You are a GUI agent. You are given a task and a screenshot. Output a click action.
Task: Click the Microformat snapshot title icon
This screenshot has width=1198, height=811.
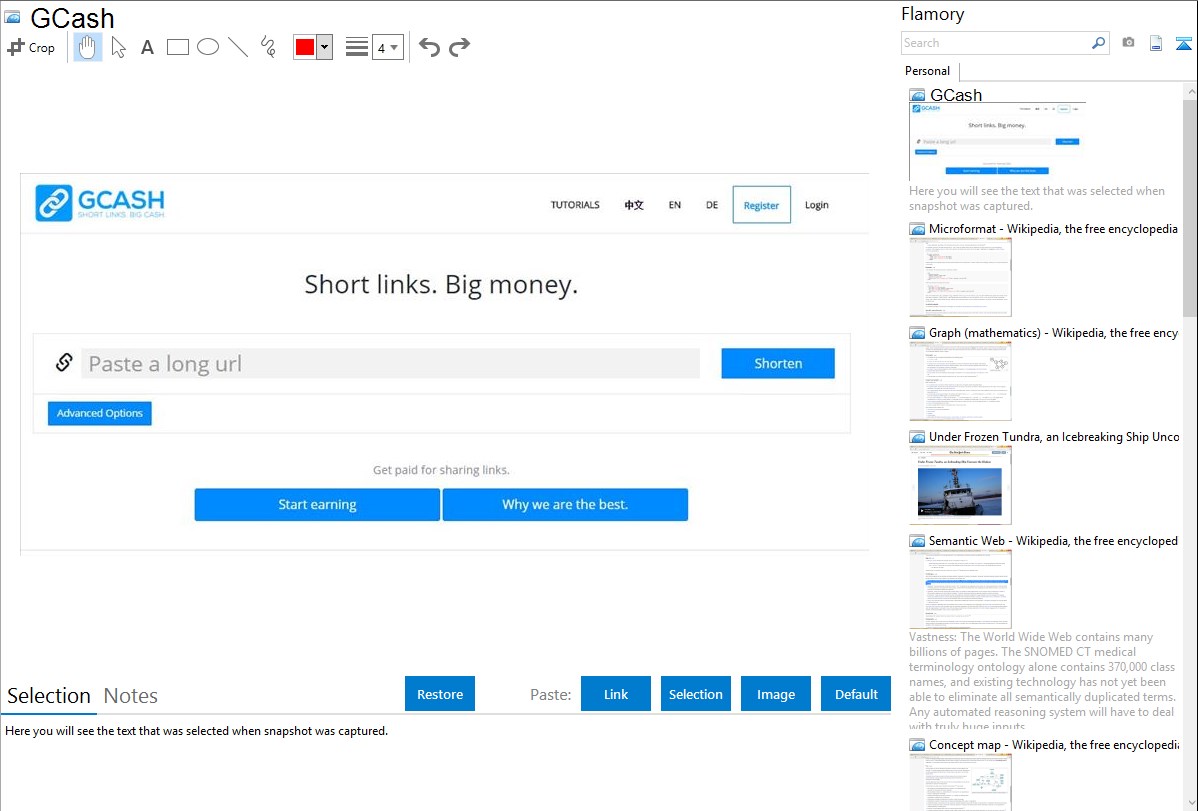click(918, 229)
